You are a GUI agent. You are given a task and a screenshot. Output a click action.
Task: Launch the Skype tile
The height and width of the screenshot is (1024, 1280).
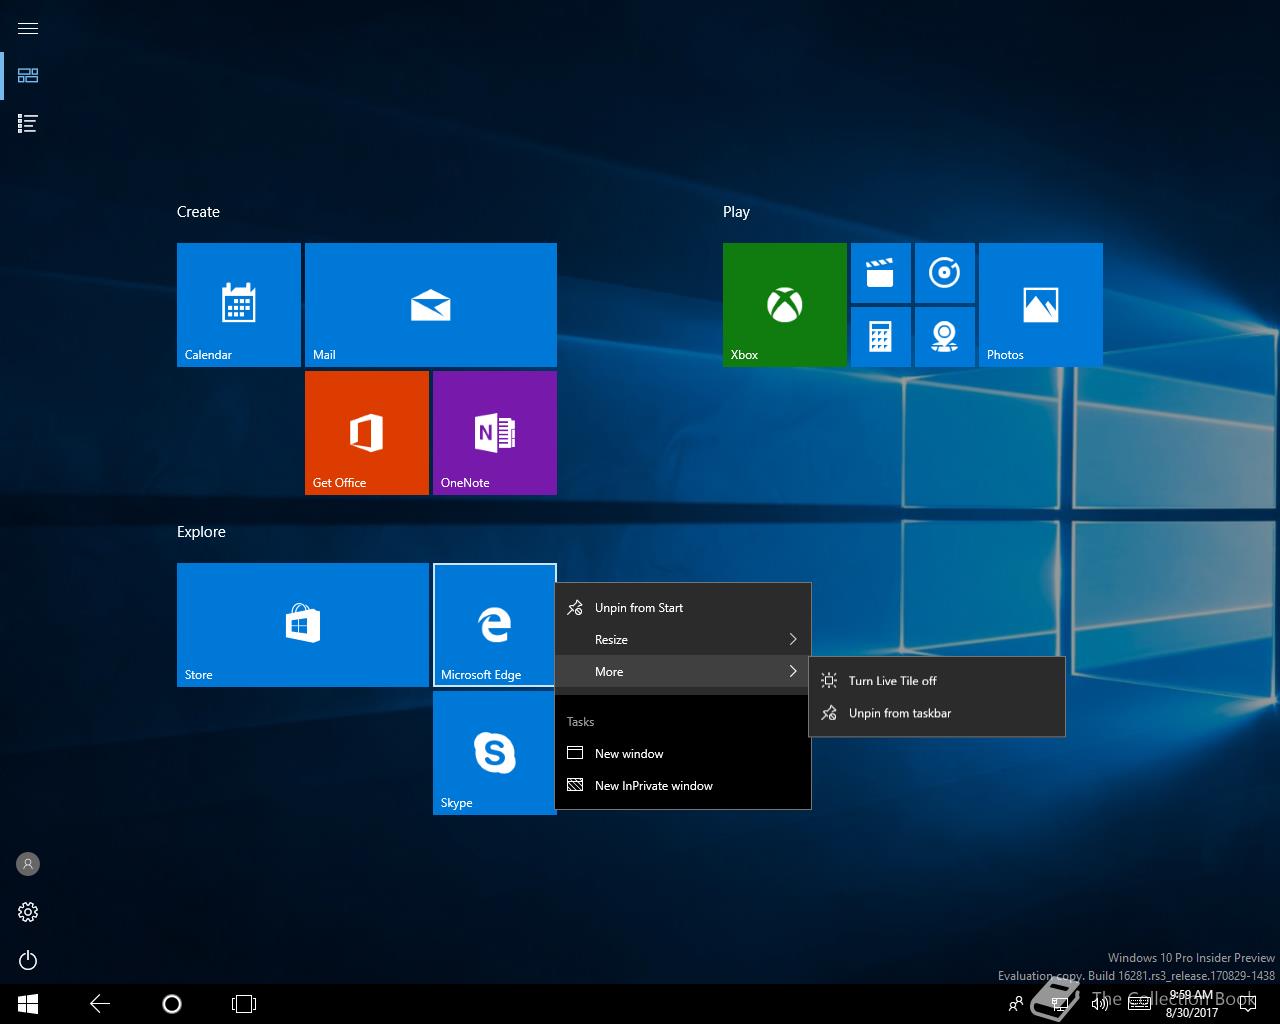(495, 753)
